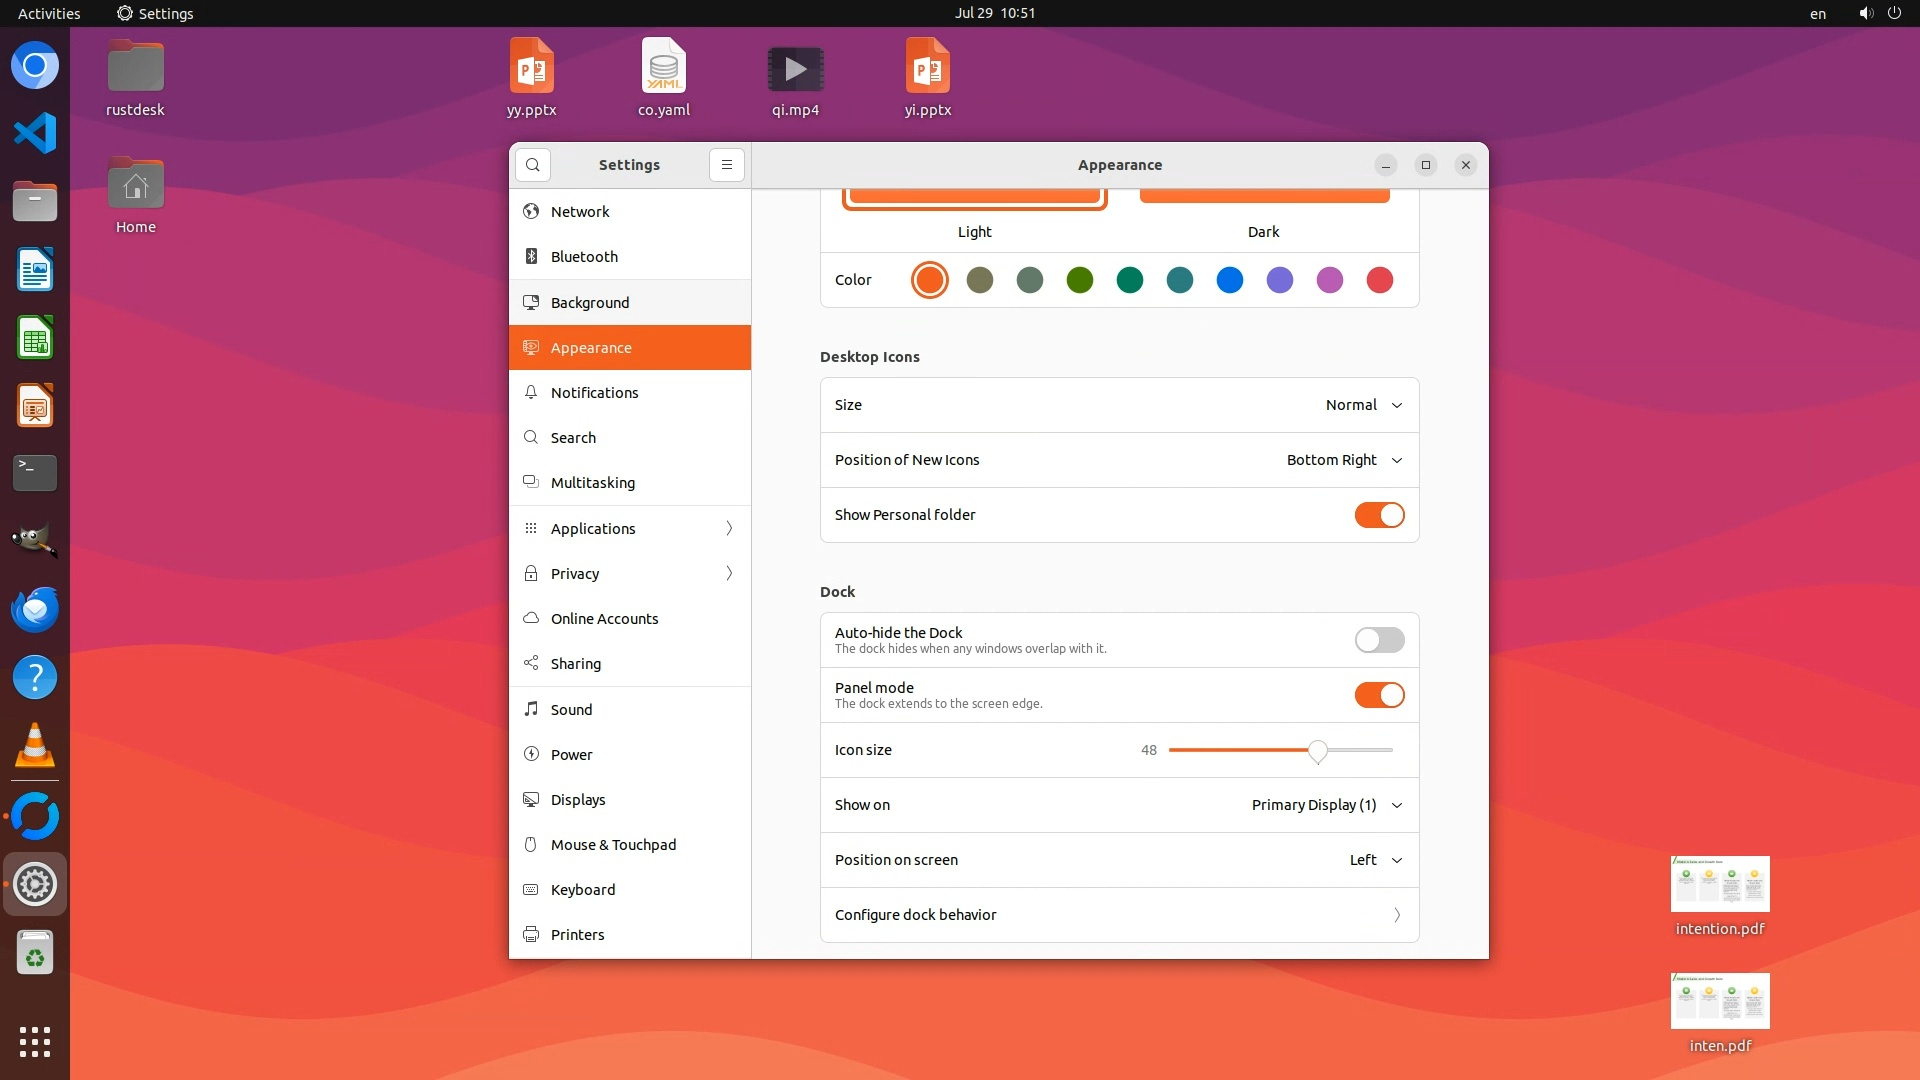This screenshot has width=1920, height=1080.
Task: Select Notifications in the settings sidebar
Action: [594, 393]
